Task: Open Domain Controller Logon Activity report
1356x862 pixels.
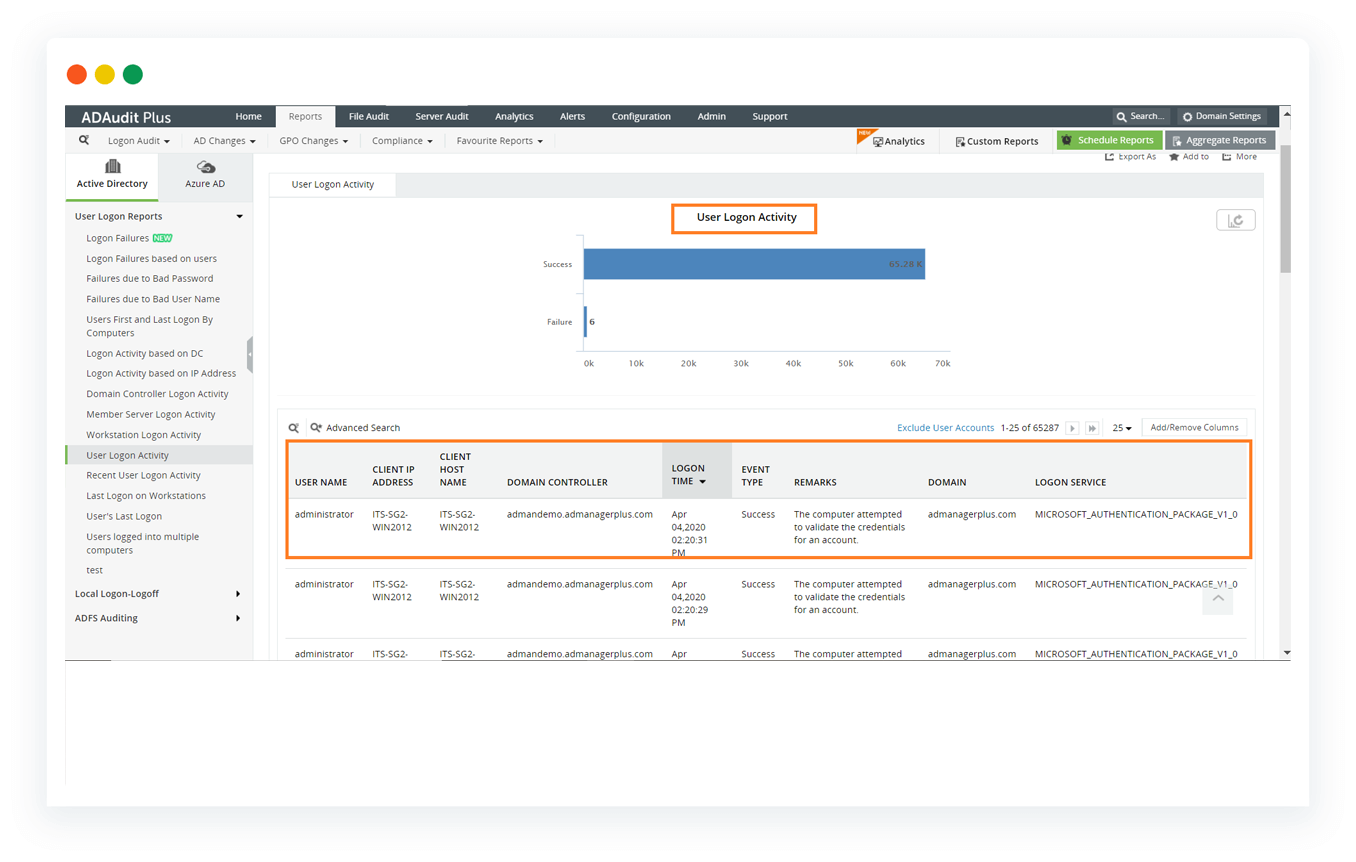Action: pyautogui.click(x=157, y=394)
